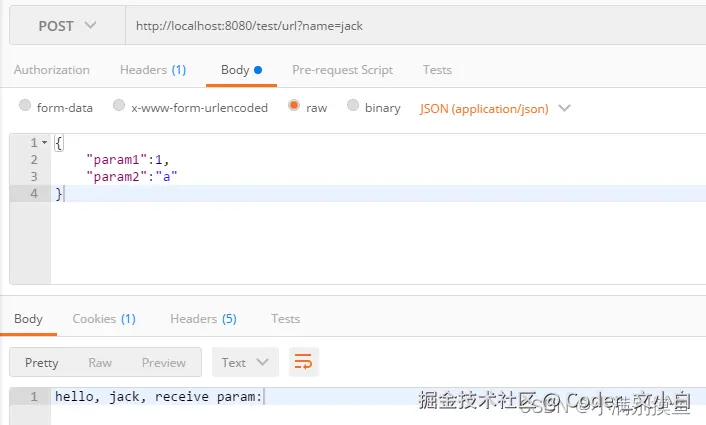Screen dimensions: 706x425
Task: Switch response view to Preview
Action: click(x=164, y=362)
